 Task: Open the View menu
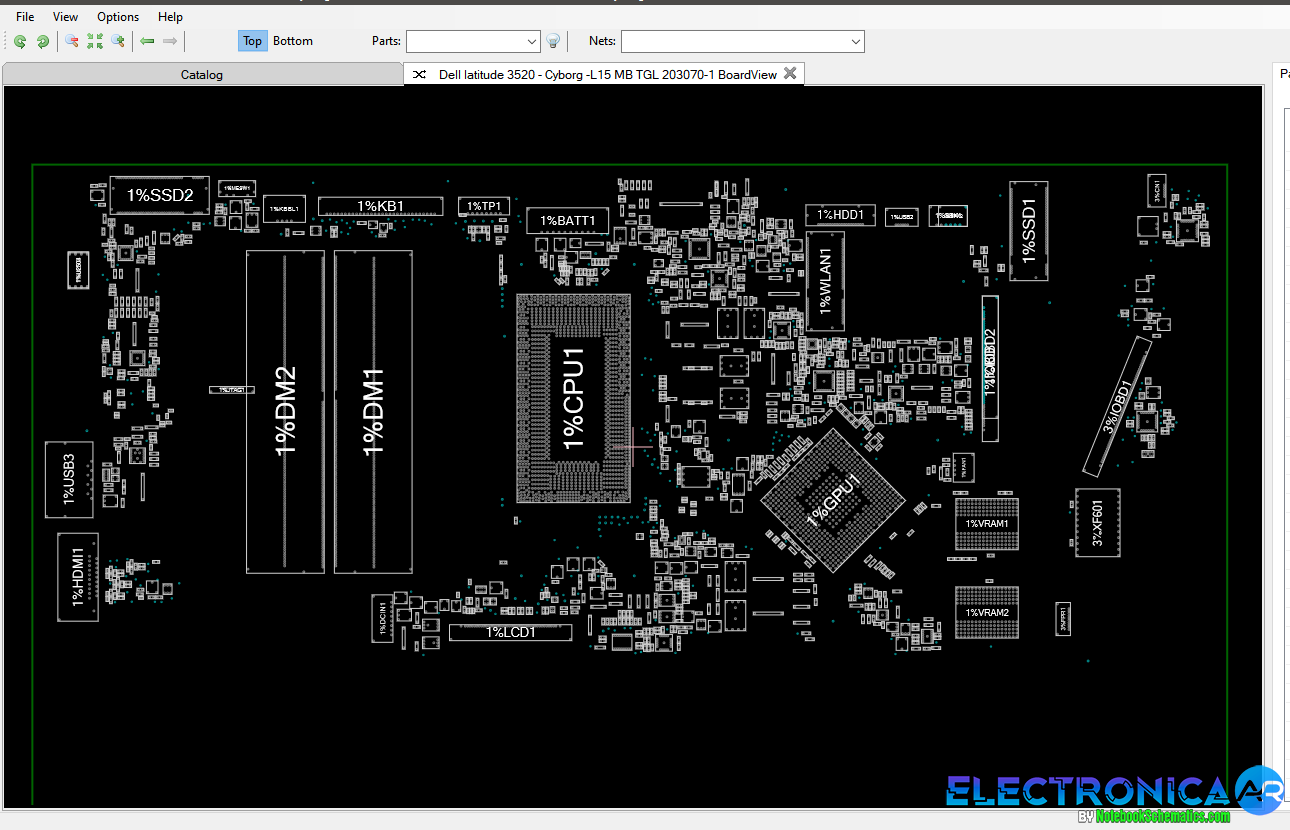coord(65,17)
